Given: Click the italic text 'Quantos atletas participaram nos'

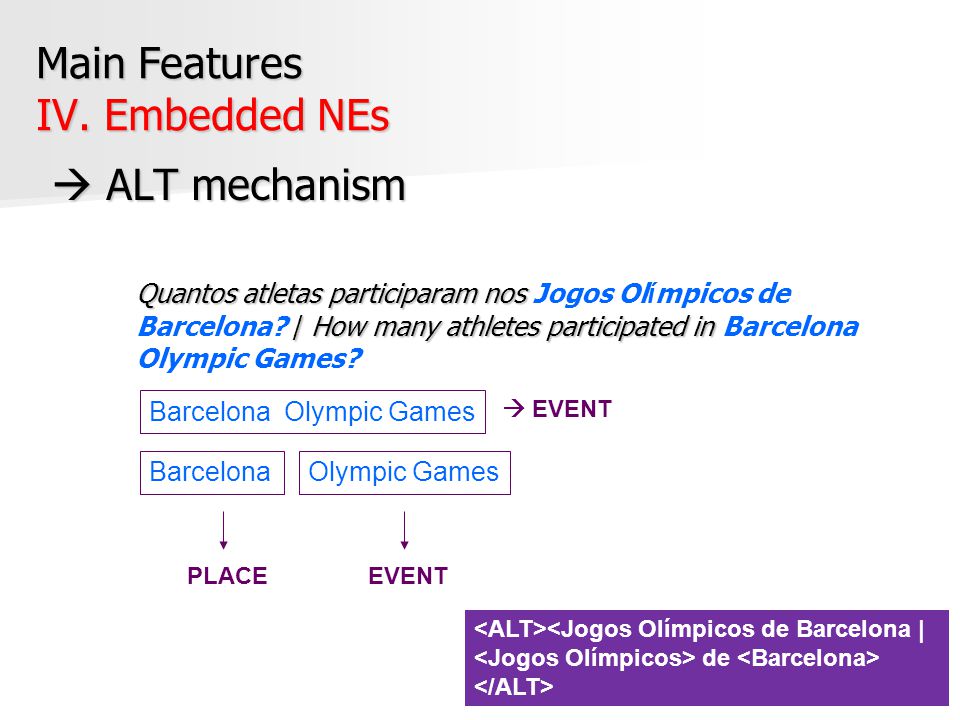Looking at the screenshot, I should point(332,294).
